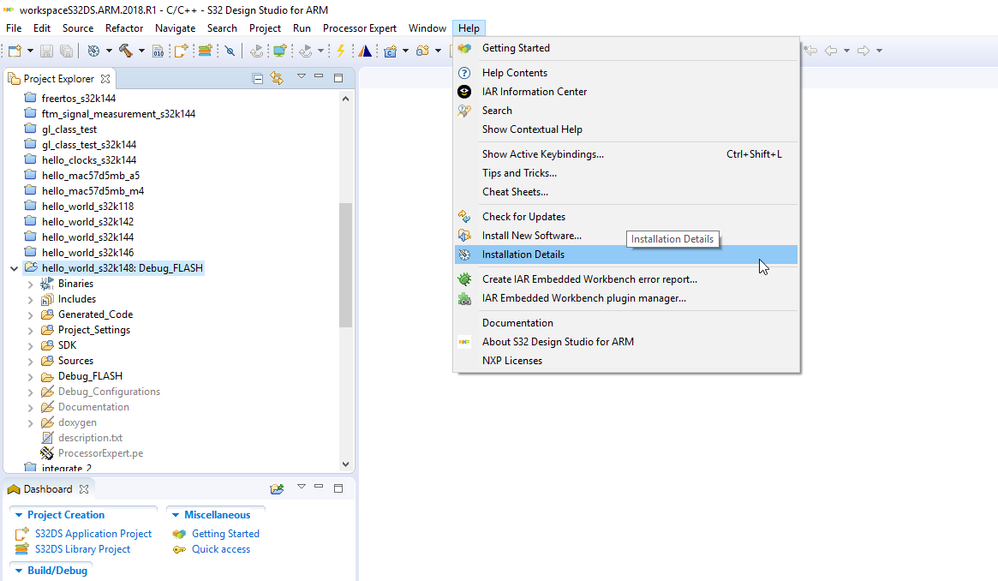
Task: Close the Dashboard tab
Action: (84, 489)
